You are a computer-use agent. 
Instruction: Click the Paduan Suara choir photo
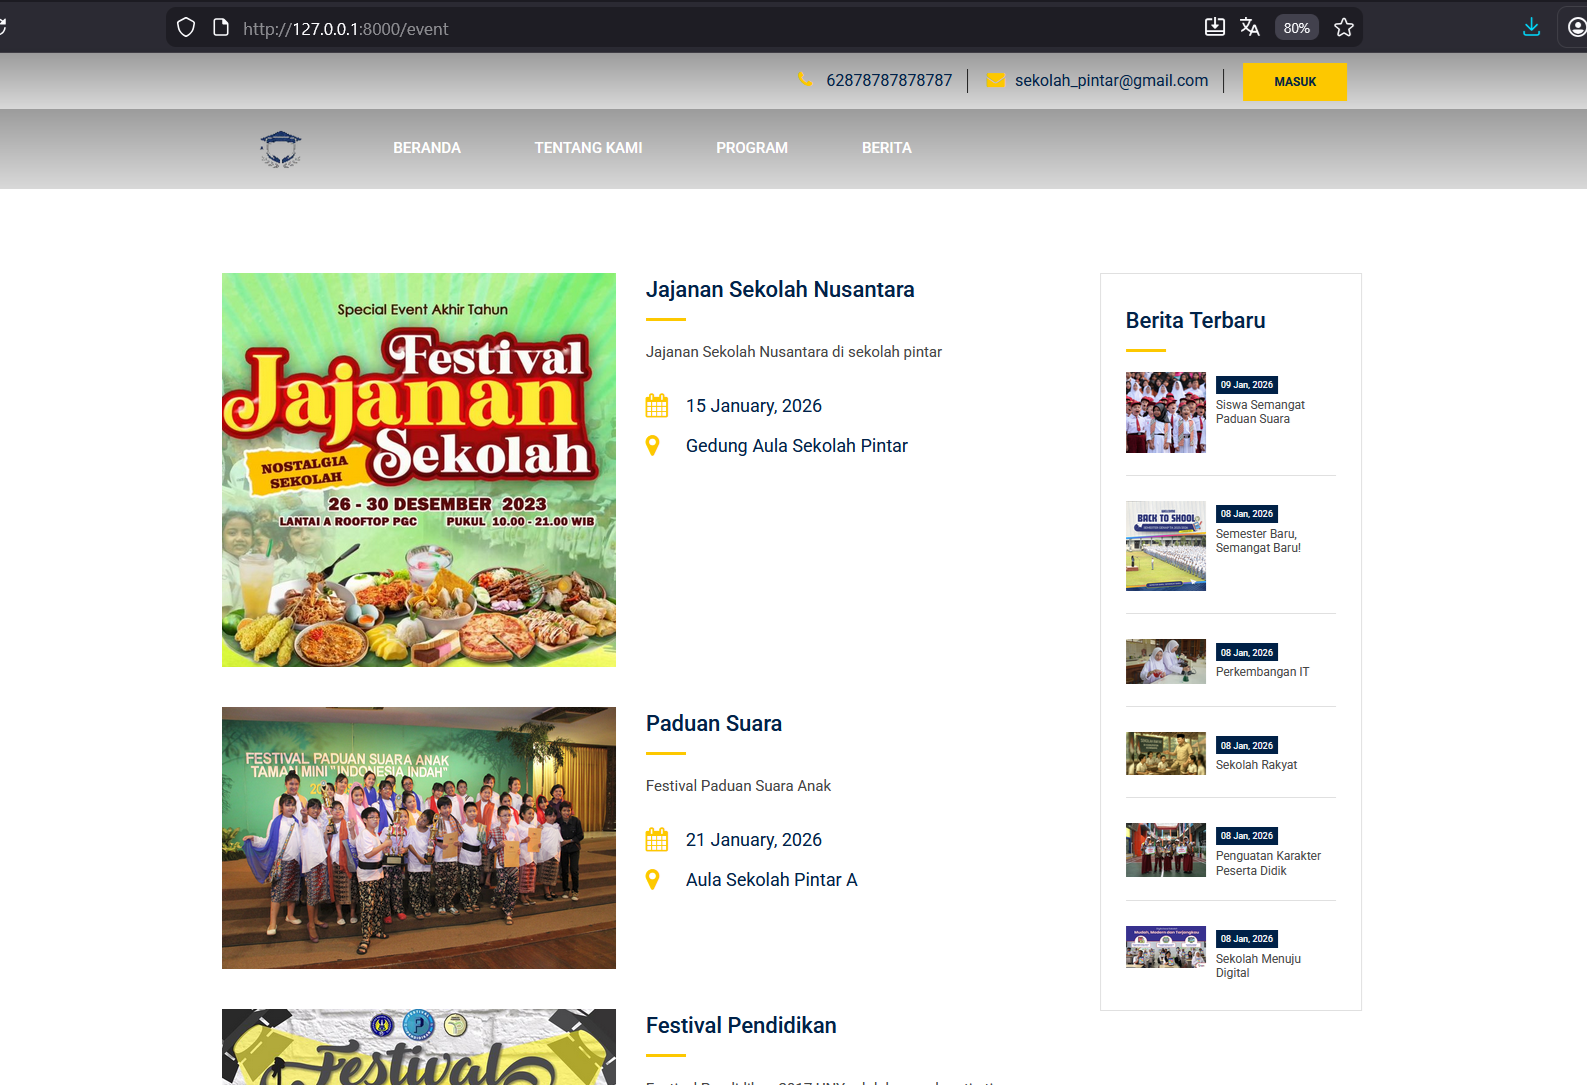click(419, 838)
